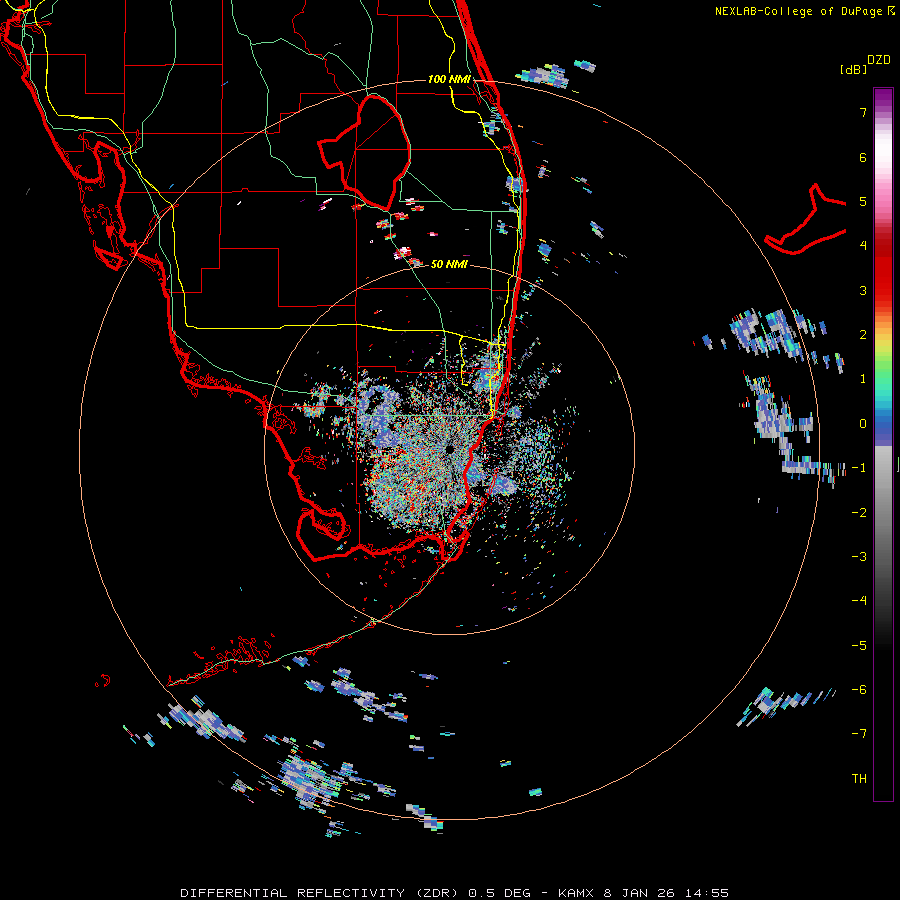Click the -5 value on the color scale
Viewport: 900px width, 900px height.
[859, 645]
